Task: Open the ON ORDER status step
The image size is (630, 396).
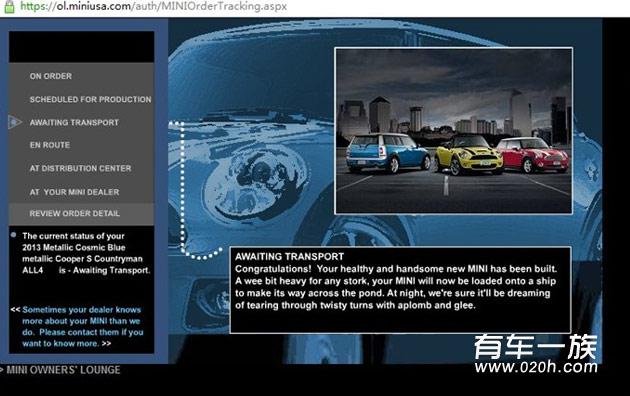Action: [51, 76]
